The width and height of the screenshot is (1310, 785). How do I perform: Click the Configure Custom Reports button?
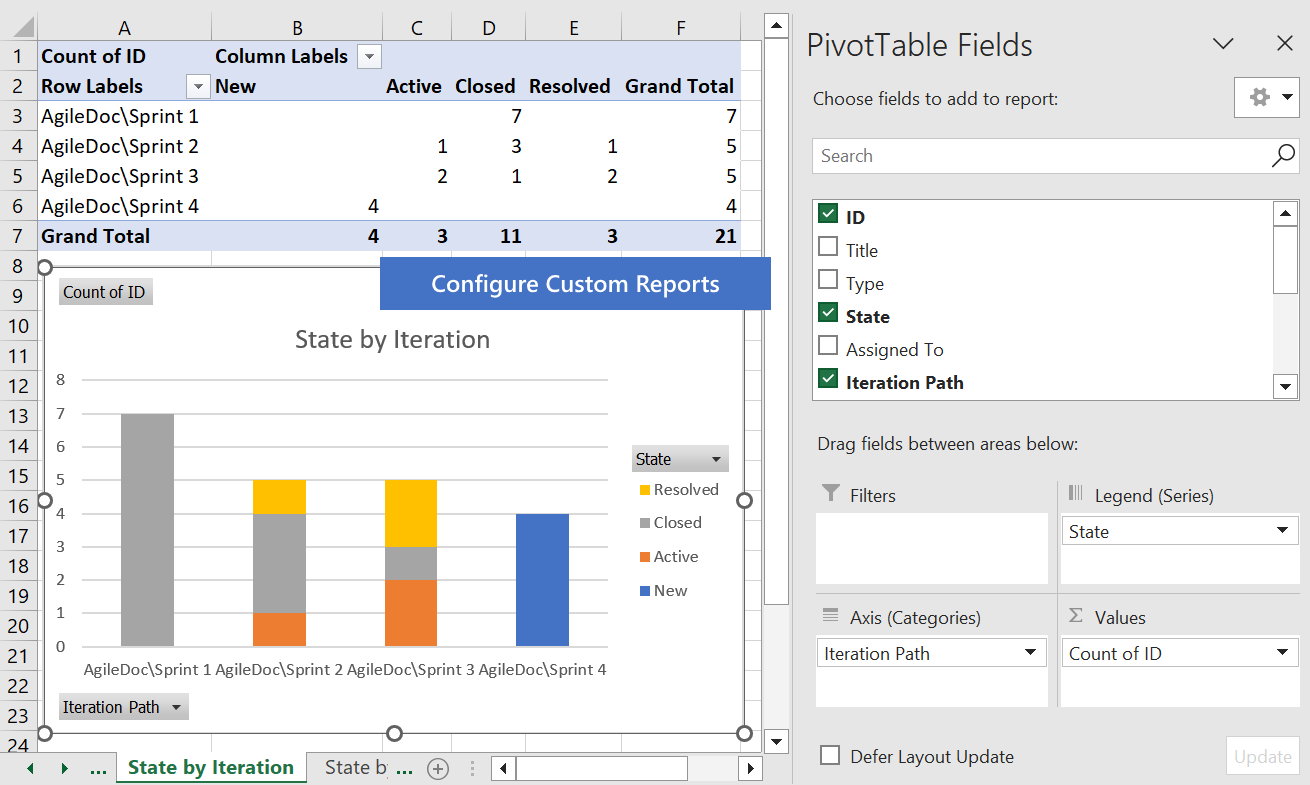pos(575,284)
